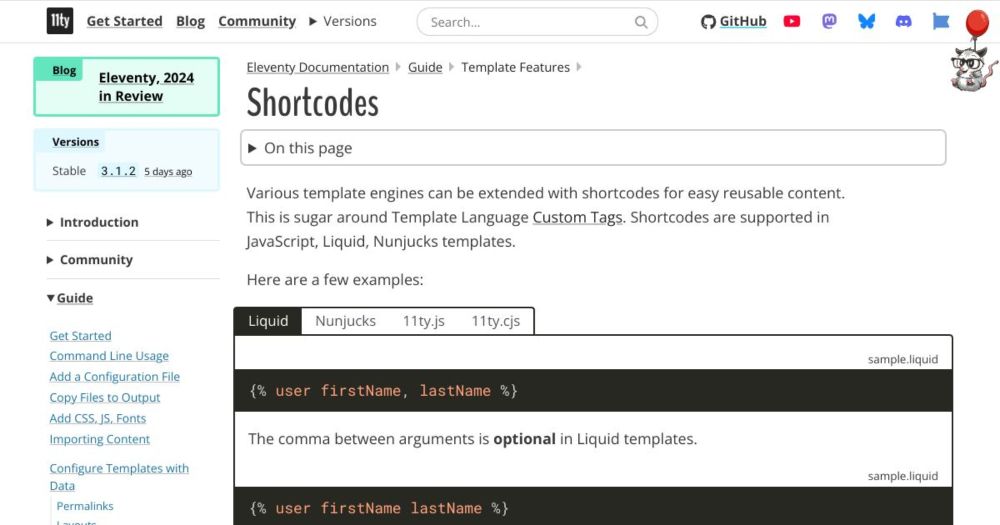
Task: Open Add CSS, JS, Fonts link
Action: click(x=98, y=418)
